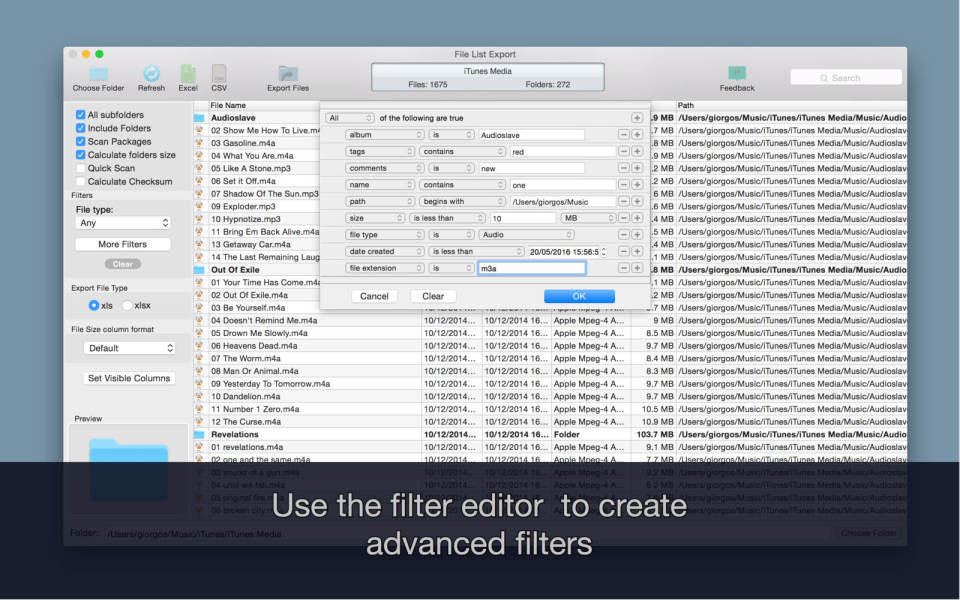This screenshot has width=960, height=600.
Task: Add a rule after name row
Action: click(x=637, y=184)
